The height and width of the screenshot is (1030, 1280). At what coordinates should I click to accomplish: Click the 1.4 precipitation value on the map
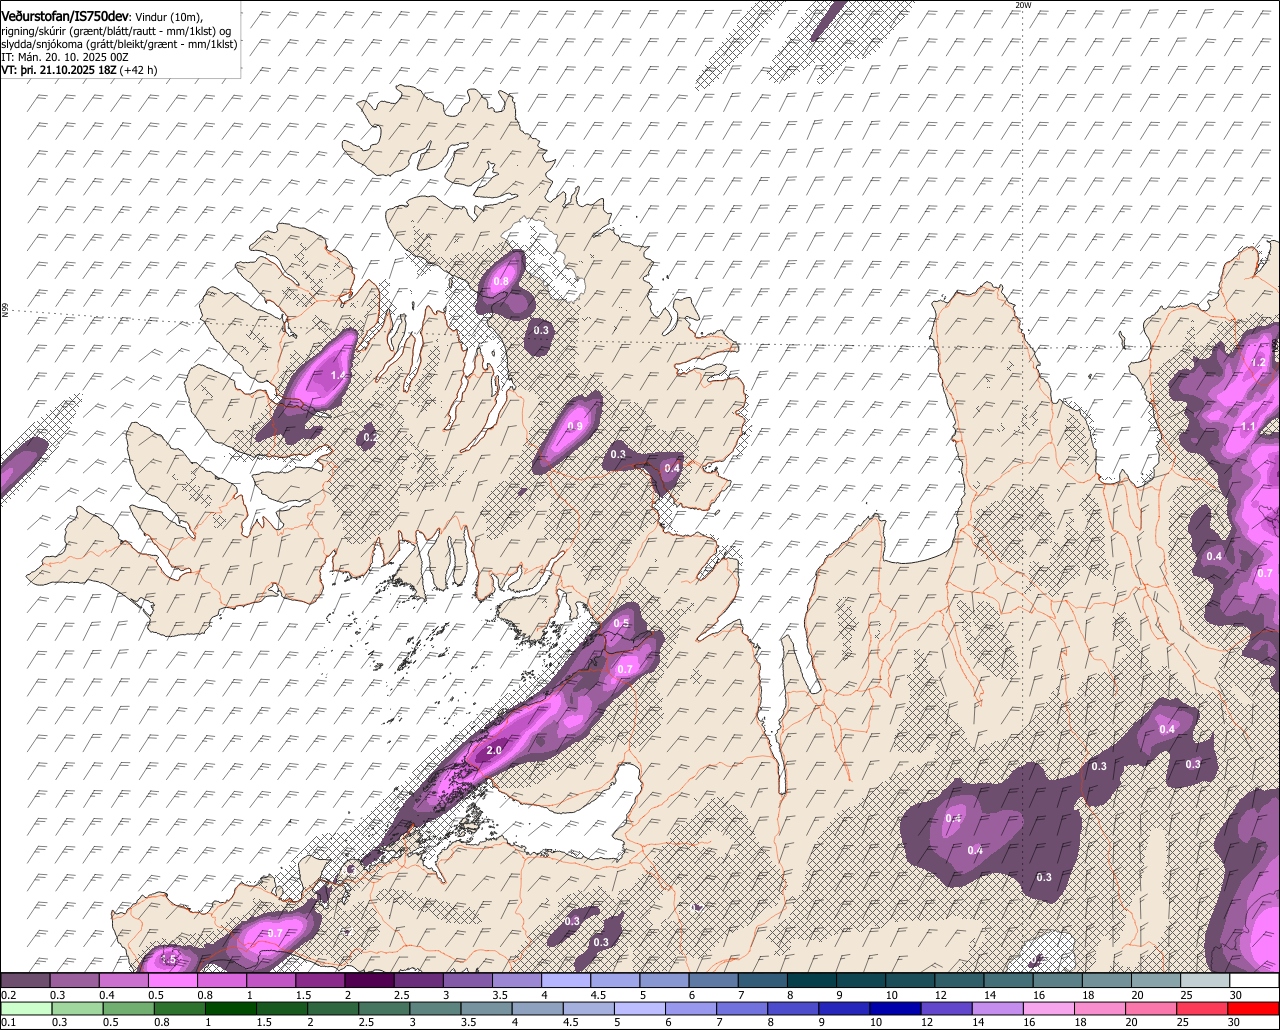coord(339,375)
